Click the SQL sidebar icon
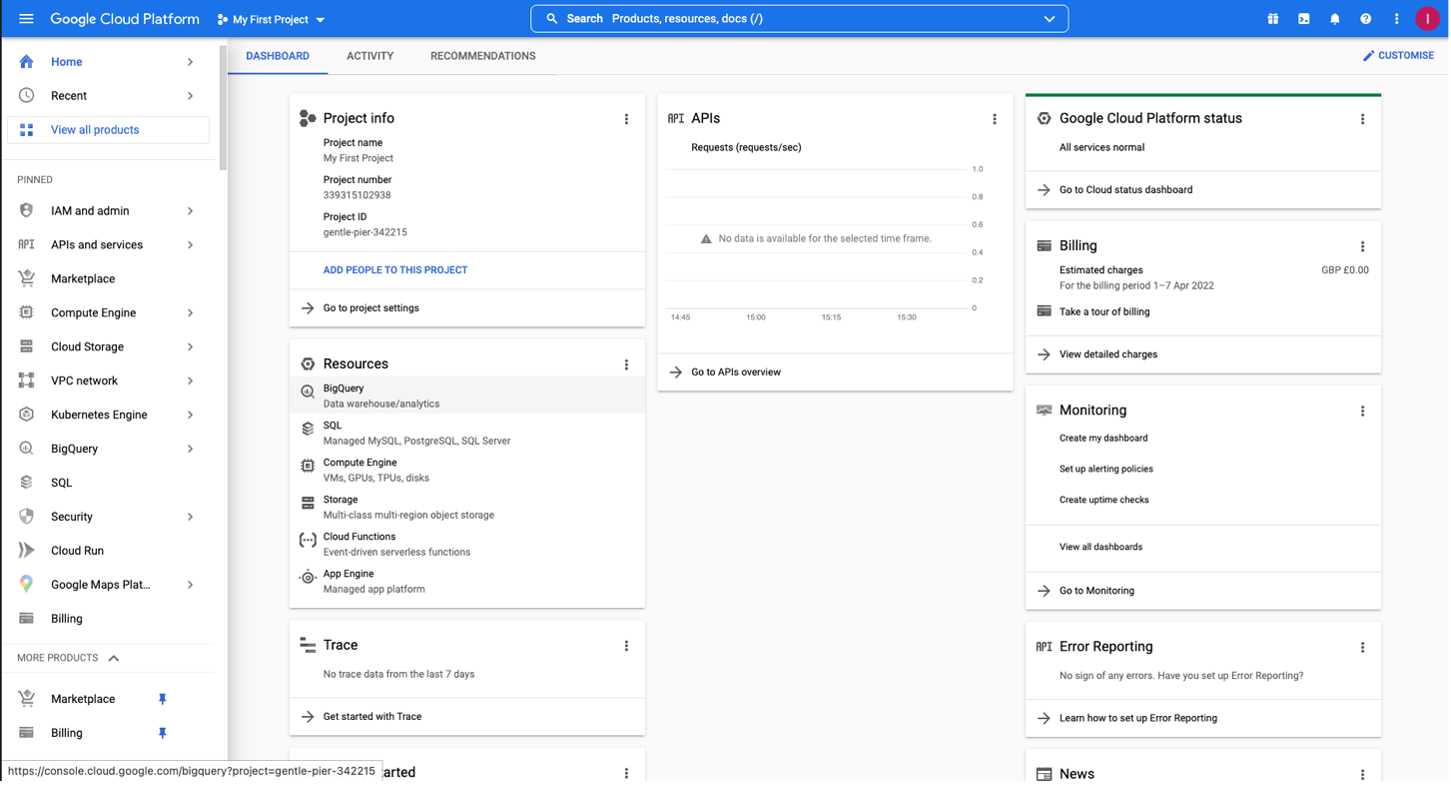 tap(27, 483)
